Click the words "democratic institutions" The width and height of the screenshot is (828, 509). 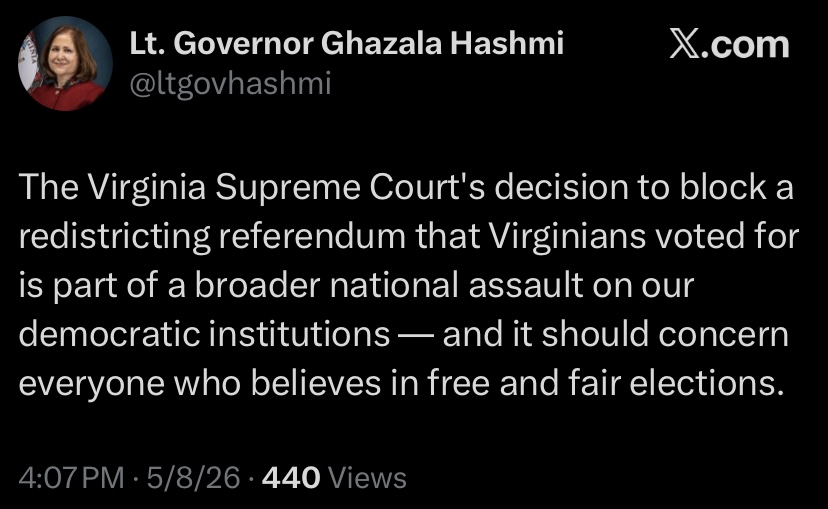pos(204,334)
